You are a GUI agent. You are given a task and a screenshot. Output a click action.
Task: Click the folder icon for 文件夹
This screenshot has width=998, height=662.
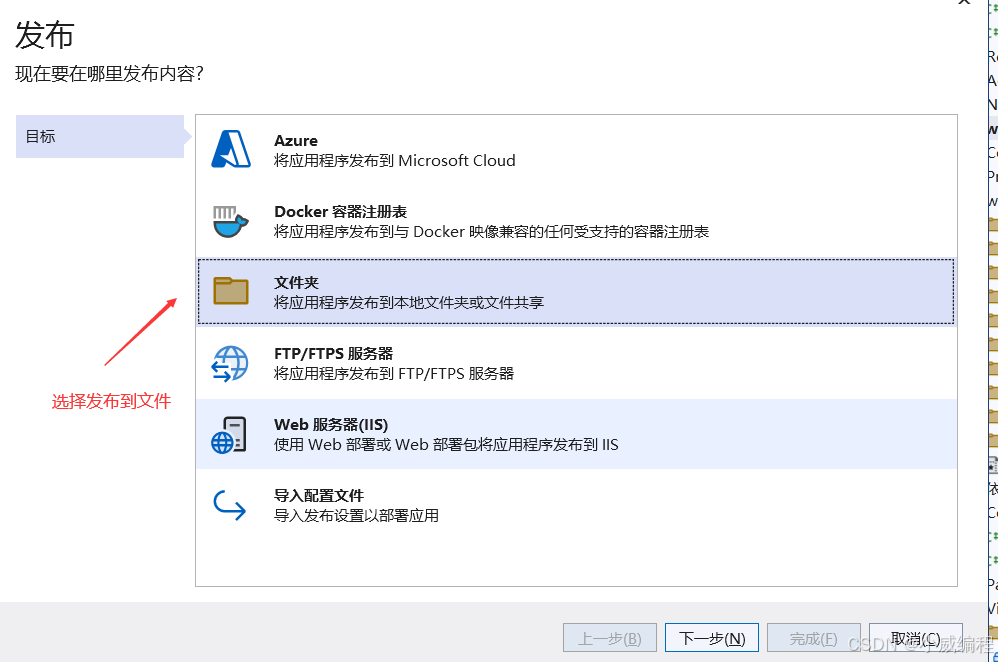(x=230, y=291)
